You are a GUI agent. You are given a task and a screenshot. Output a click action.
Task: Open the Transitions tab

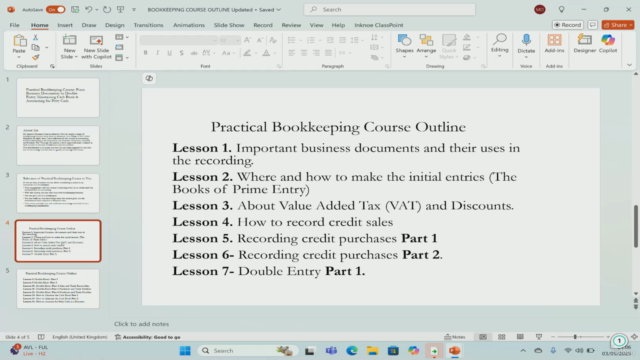[x=148, y=25]
